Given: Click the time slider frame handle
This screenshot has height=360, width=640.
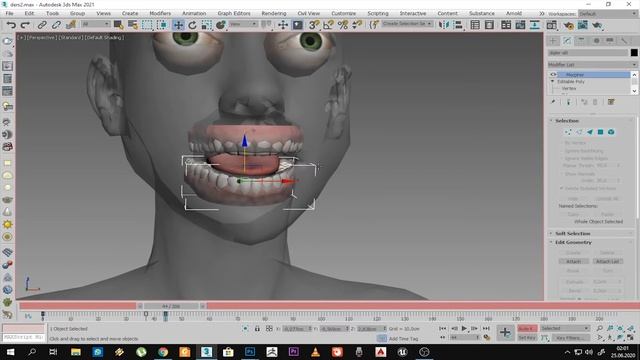Looking at the screenshot, I should tap(171, 306).
